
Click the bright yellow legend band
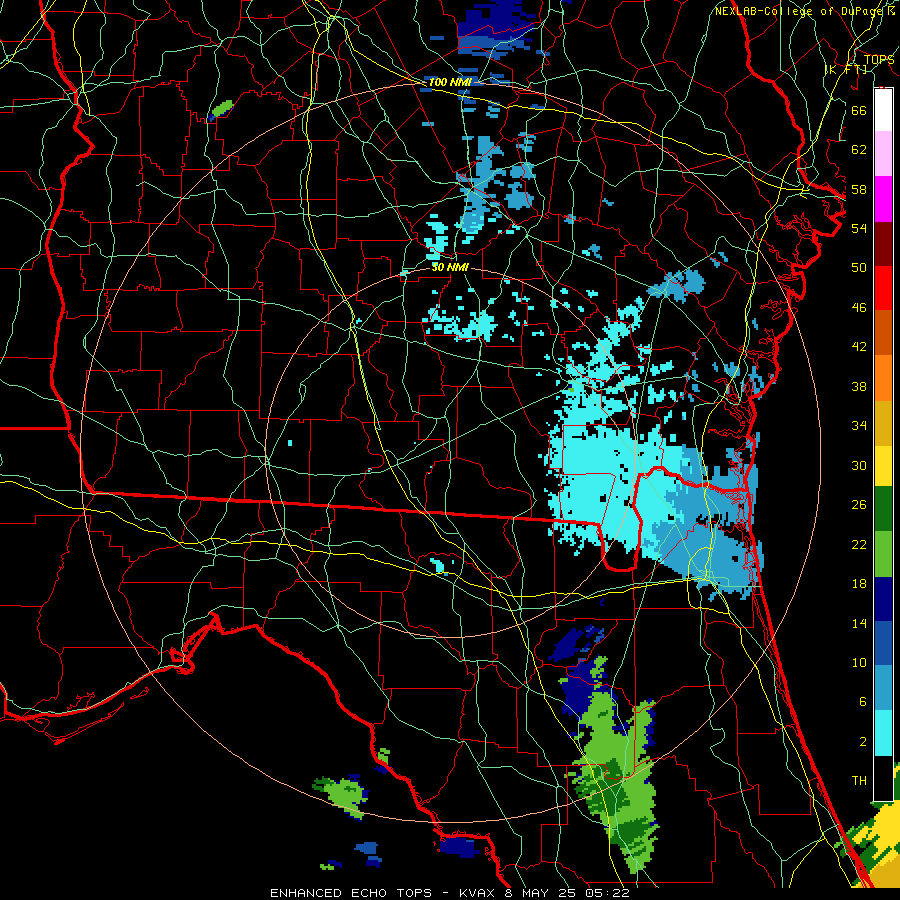pyautogui.click(x=883, y=466)
